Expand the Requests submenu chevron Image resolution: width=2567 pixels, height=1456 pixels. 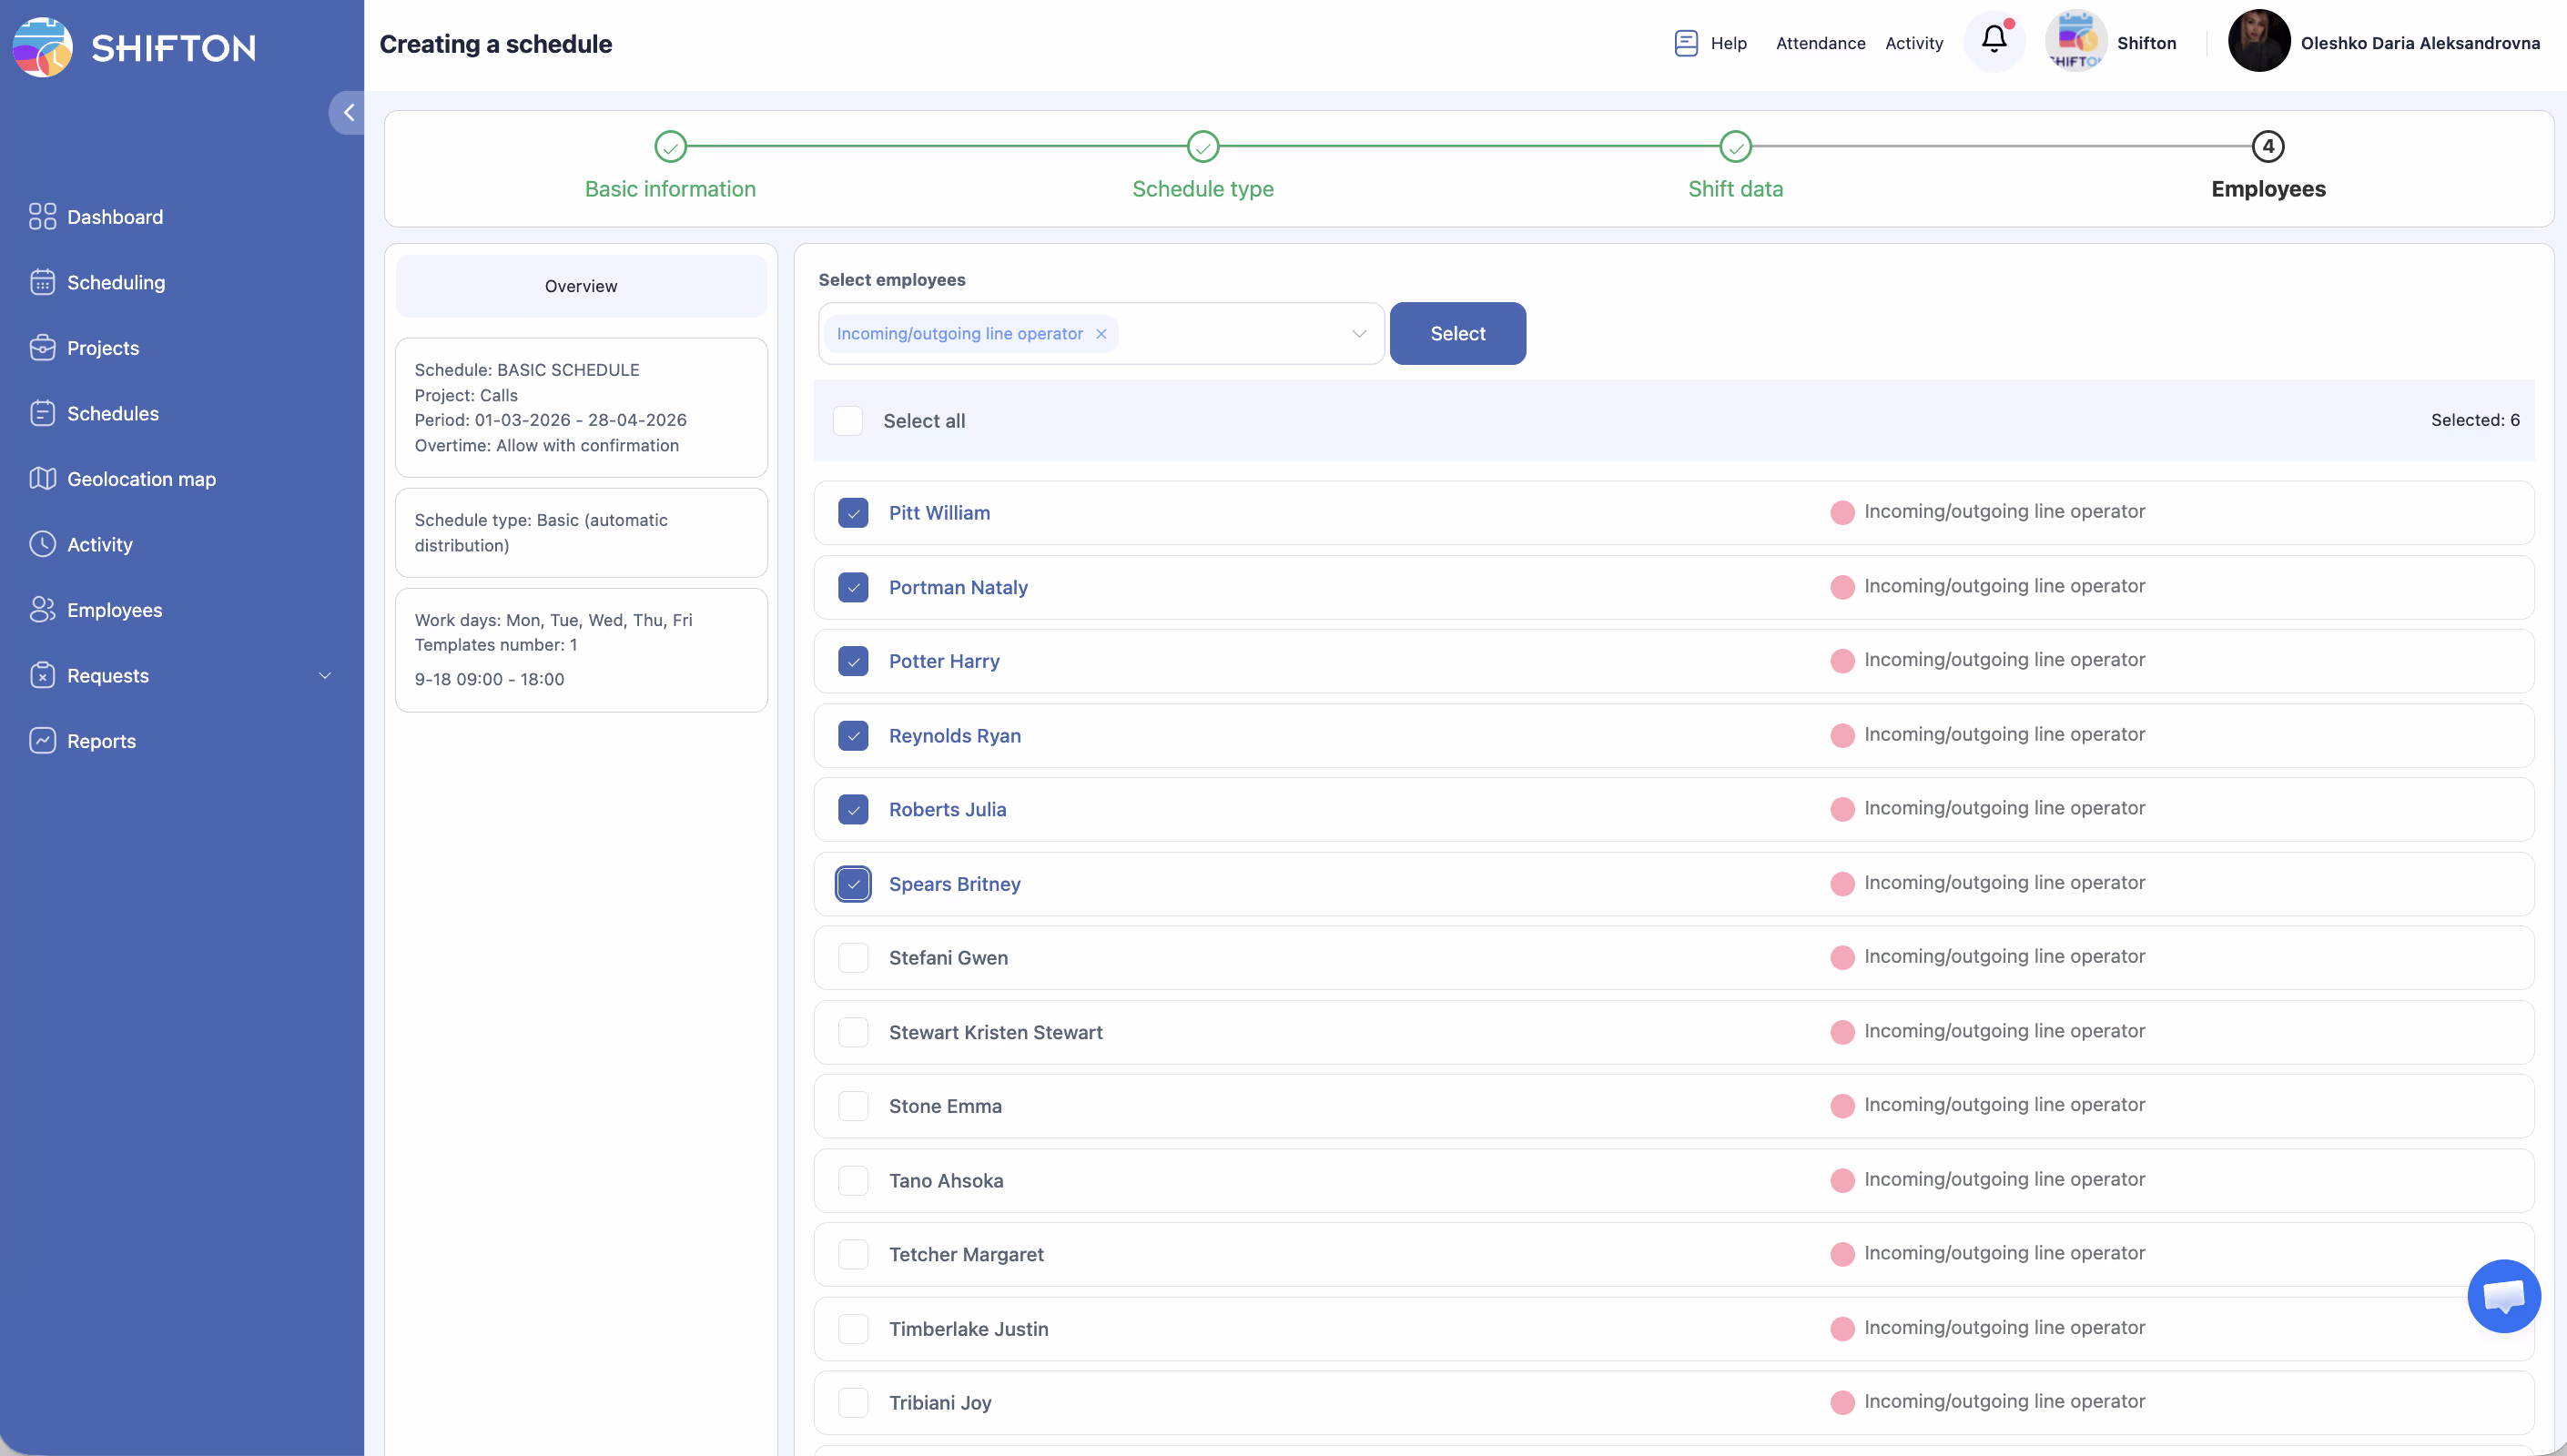(325, 676)
